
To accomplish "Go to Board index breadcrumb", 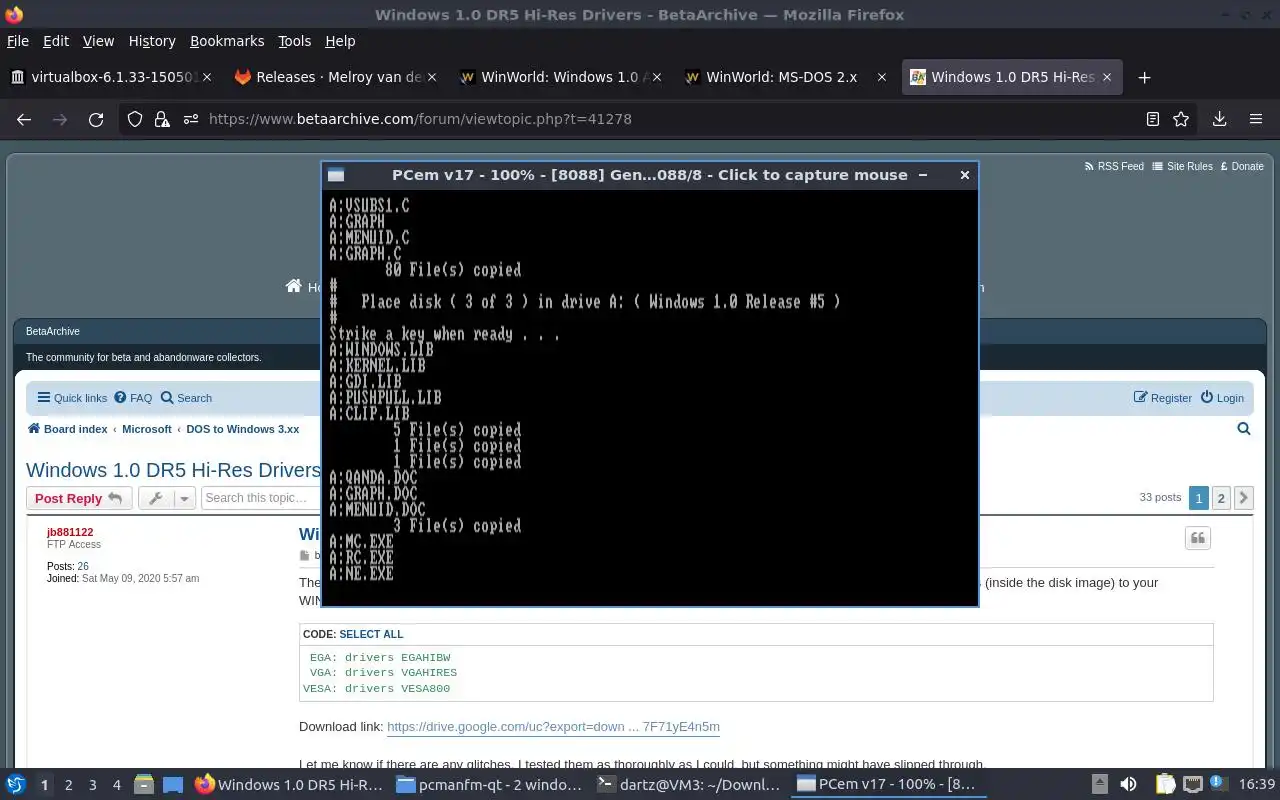I will tap(67, 429).
